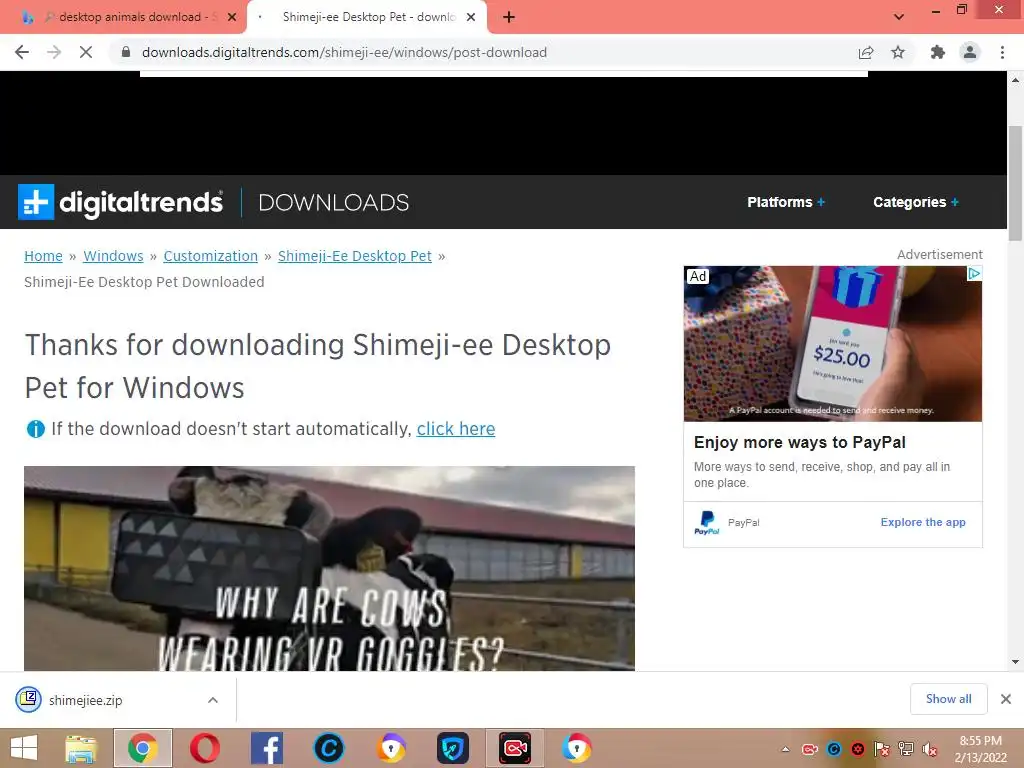This screenshot has width=1024, height=768.
Task: Open the Windows breadcrumb link
Action: 113,256
